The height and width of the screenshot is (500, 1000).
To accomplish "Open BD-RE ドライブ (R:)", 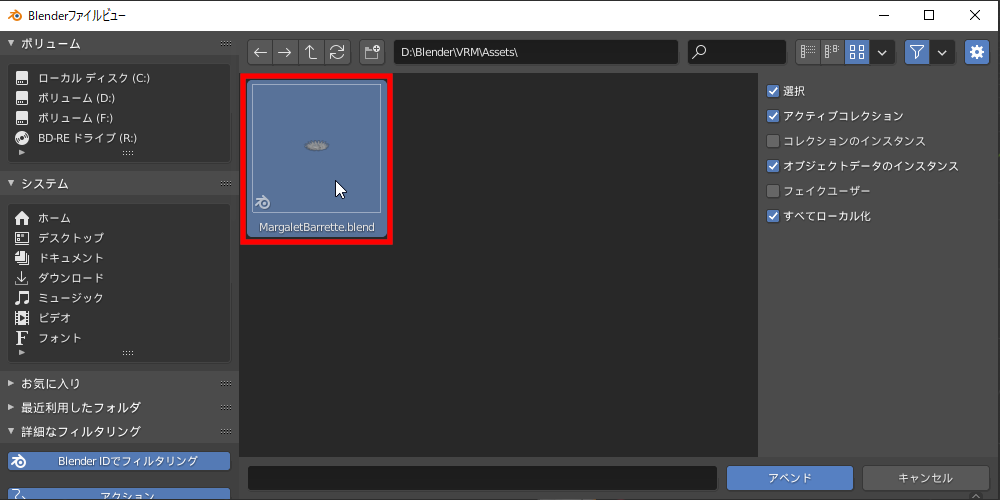I will tap(119, 138).
